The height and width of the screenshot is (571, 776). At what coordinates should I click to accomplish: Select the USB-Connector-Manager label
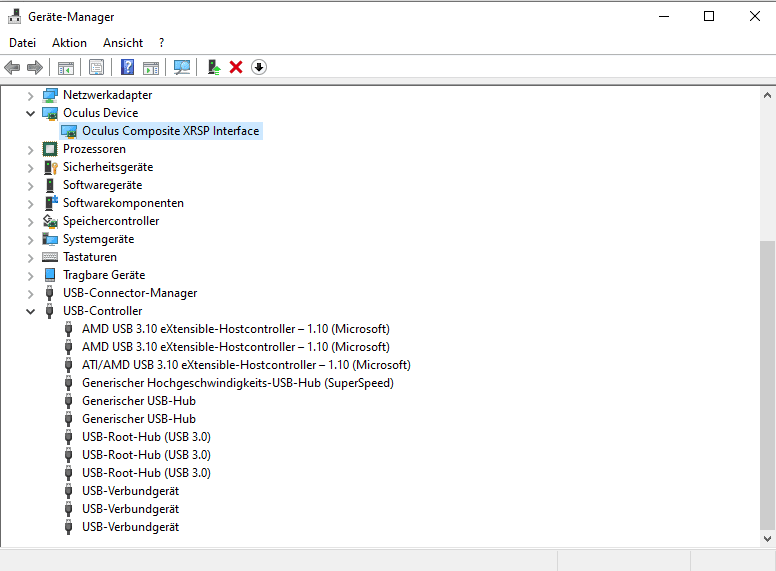[x=130, y=293]
